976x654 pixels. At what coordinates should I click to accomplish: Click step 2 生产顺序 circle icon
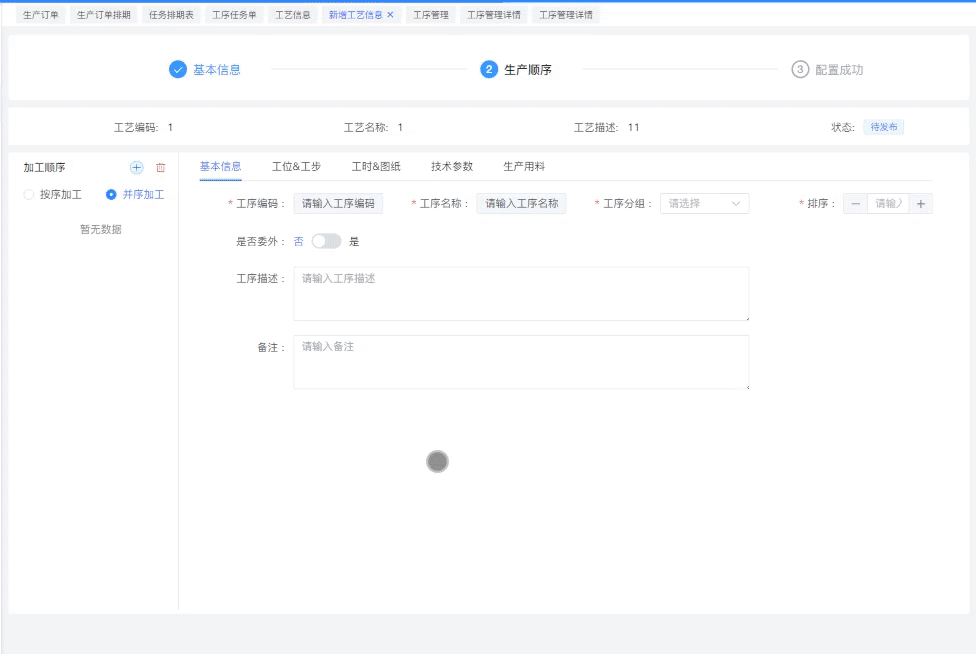pyautogui.click(x=489, y=69)
